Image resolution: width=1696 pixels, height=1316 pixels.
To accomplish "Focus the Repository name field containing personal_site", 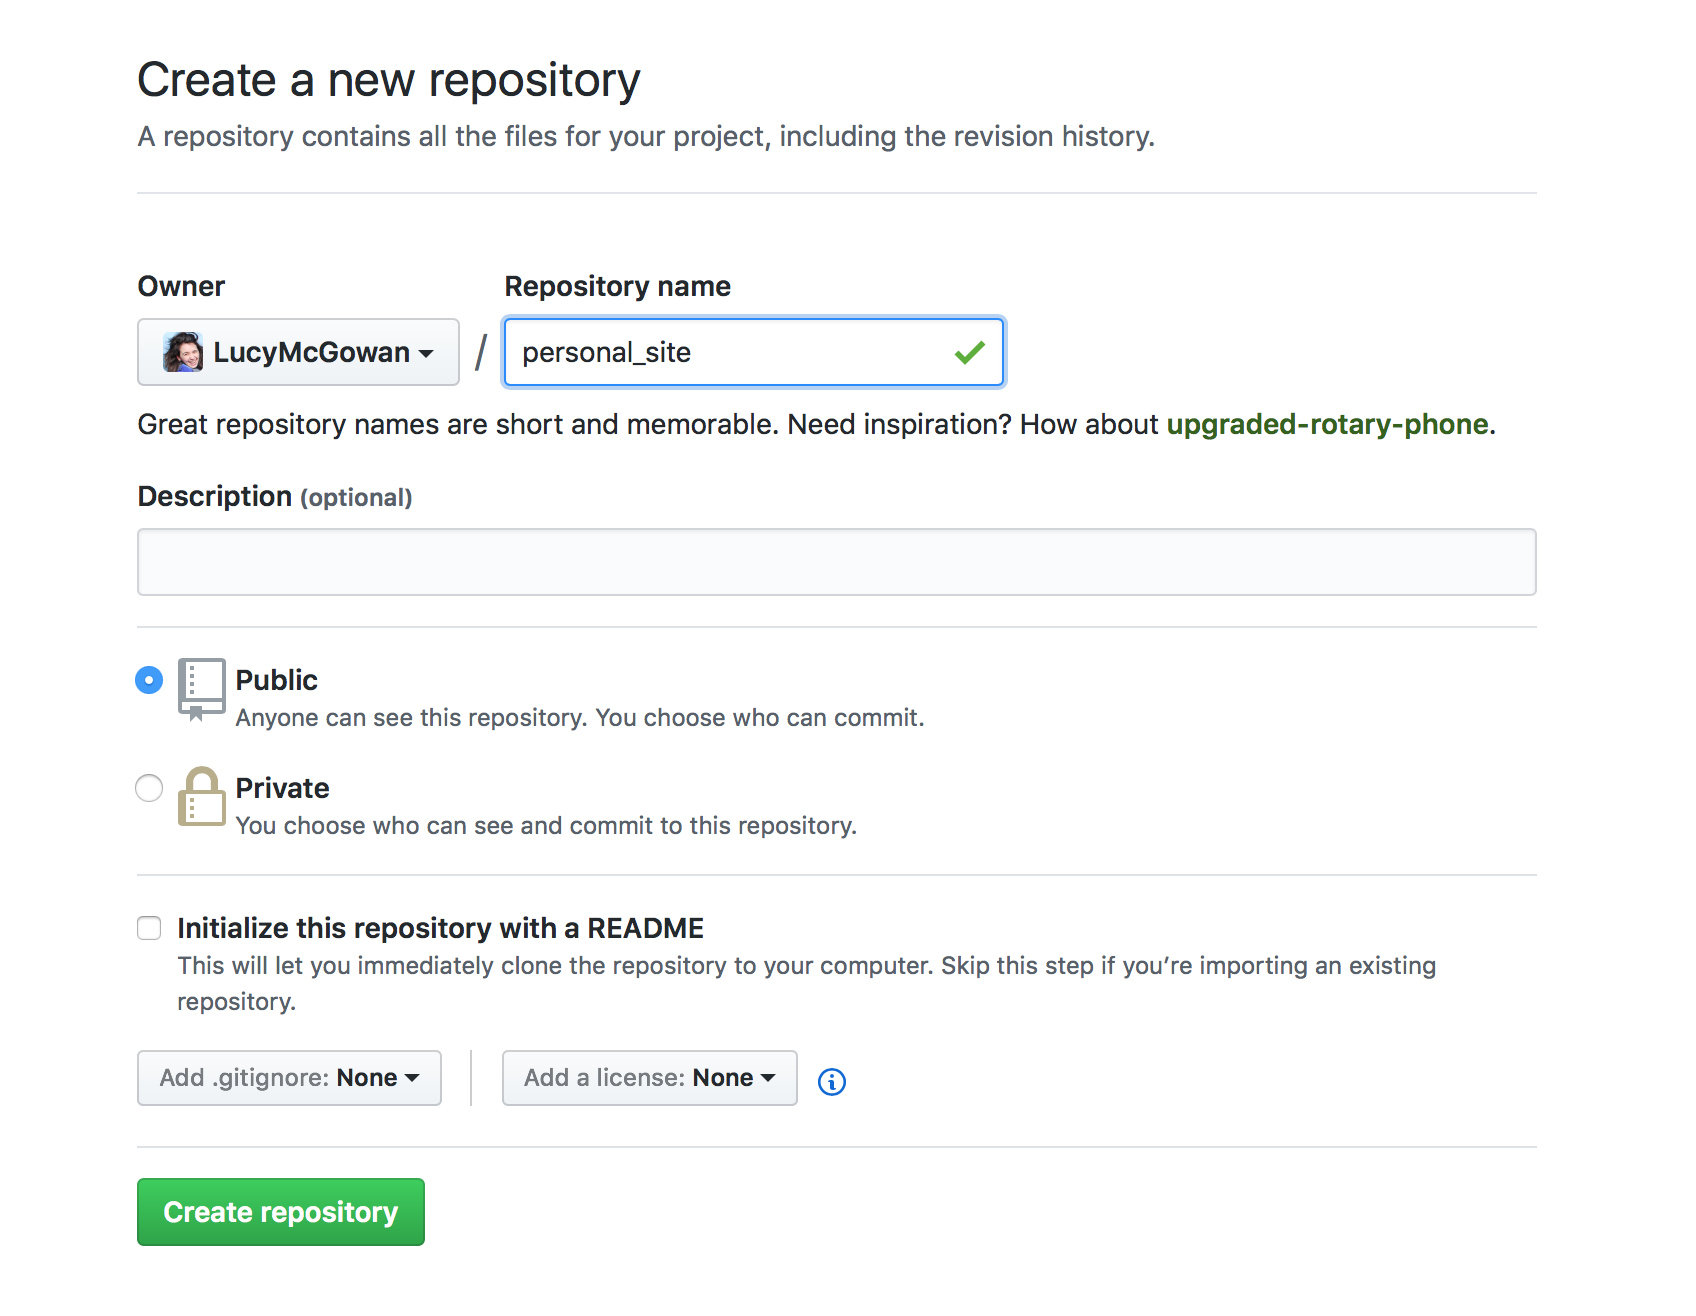I will coord(730,352).
